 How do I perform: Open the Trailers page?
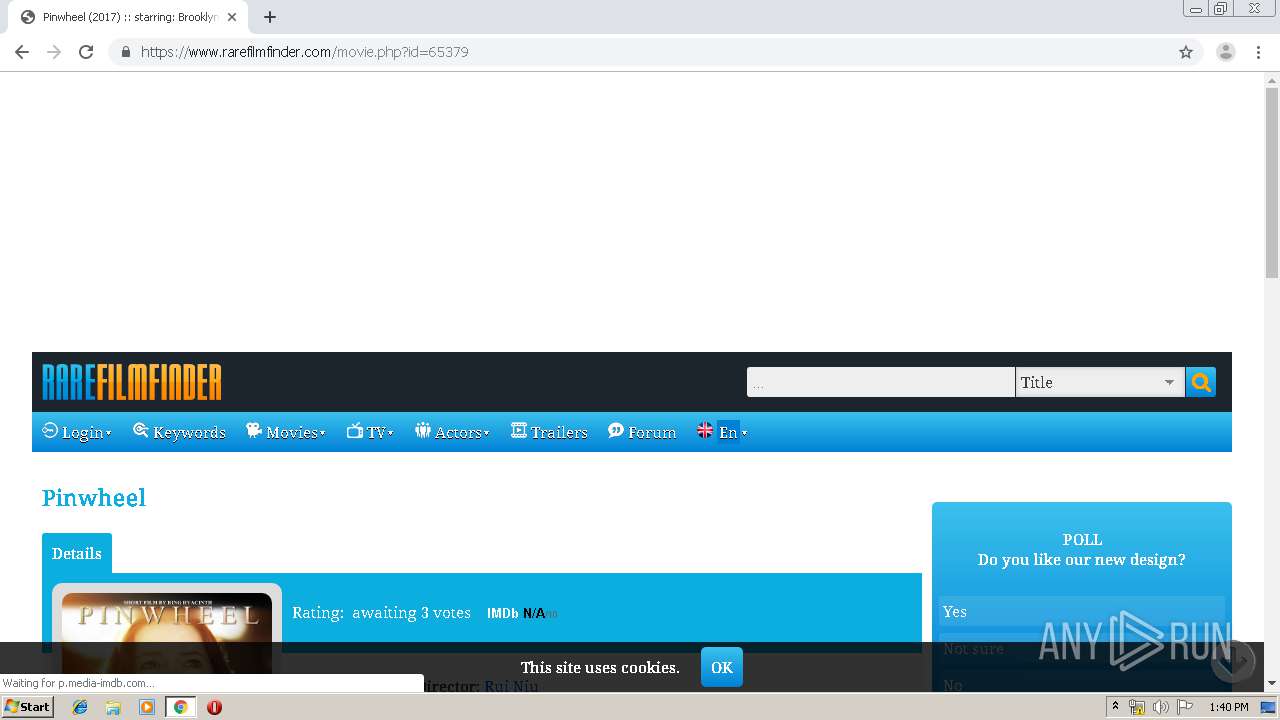pyautogui.click(x=549, y=432)
